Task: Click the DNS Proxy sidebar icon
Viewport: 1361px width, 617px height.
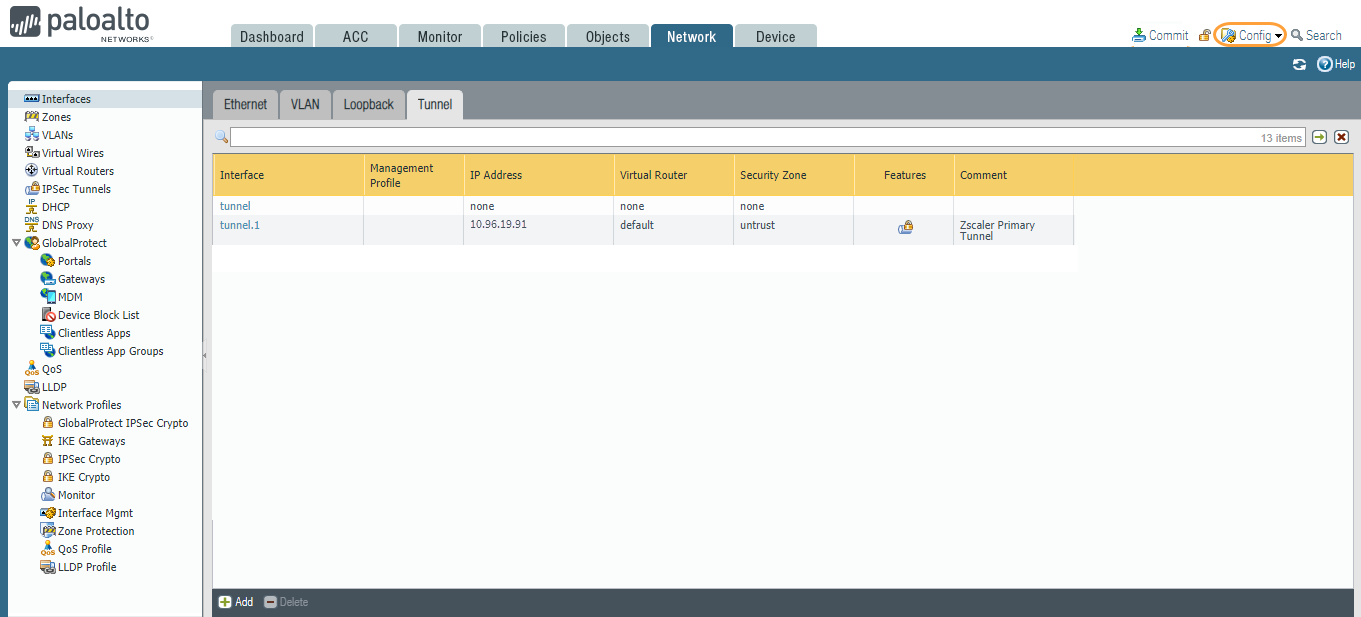Action: point(31,225)
